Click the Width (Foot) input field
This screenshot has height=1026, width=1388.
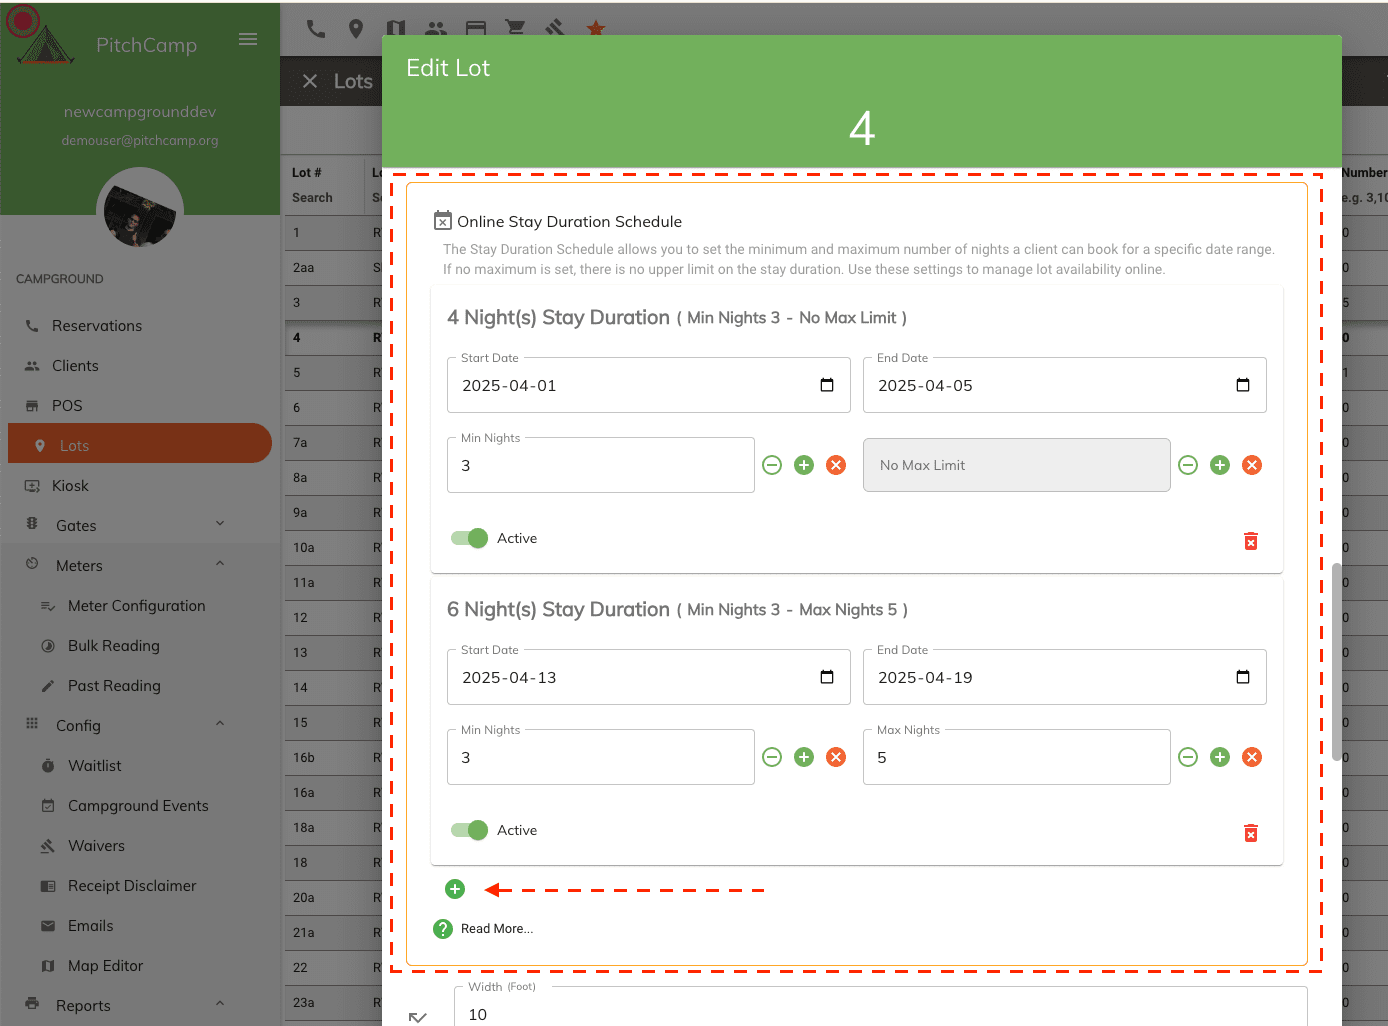[881, 1006]
